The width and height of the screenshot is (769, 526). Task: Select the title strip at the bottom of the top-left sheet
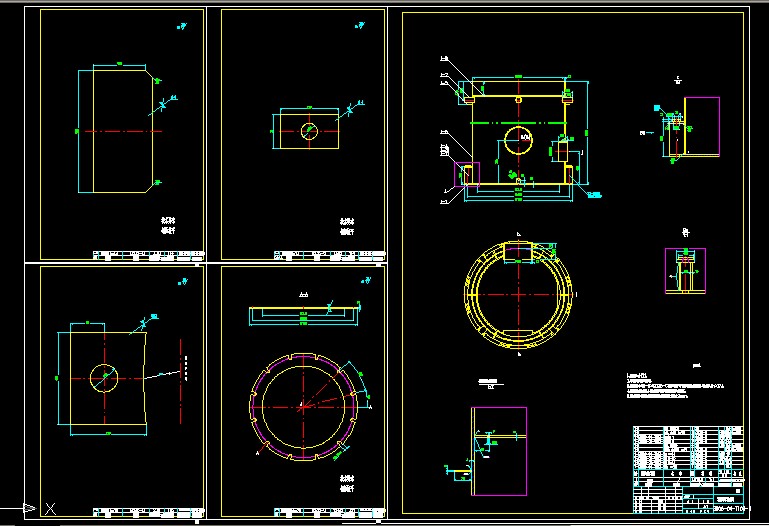147,254
